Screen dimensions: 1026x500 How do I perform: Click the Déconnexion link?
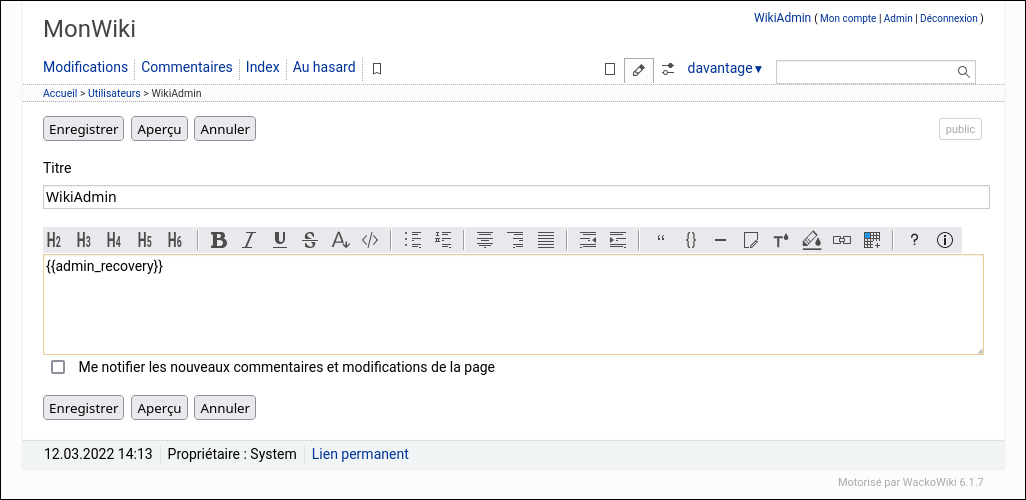click(948, 18)
